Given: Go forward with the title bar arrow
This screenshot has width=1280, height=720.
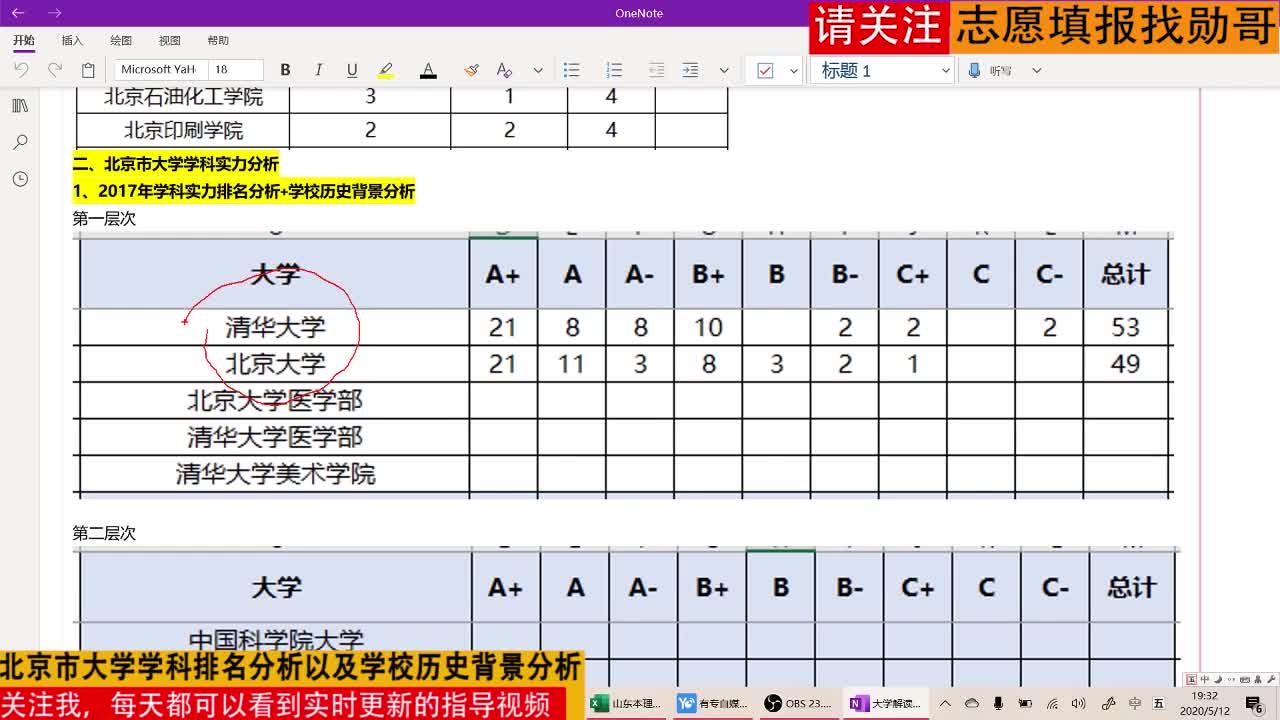Looking at the screenshot, I should 55,13.
